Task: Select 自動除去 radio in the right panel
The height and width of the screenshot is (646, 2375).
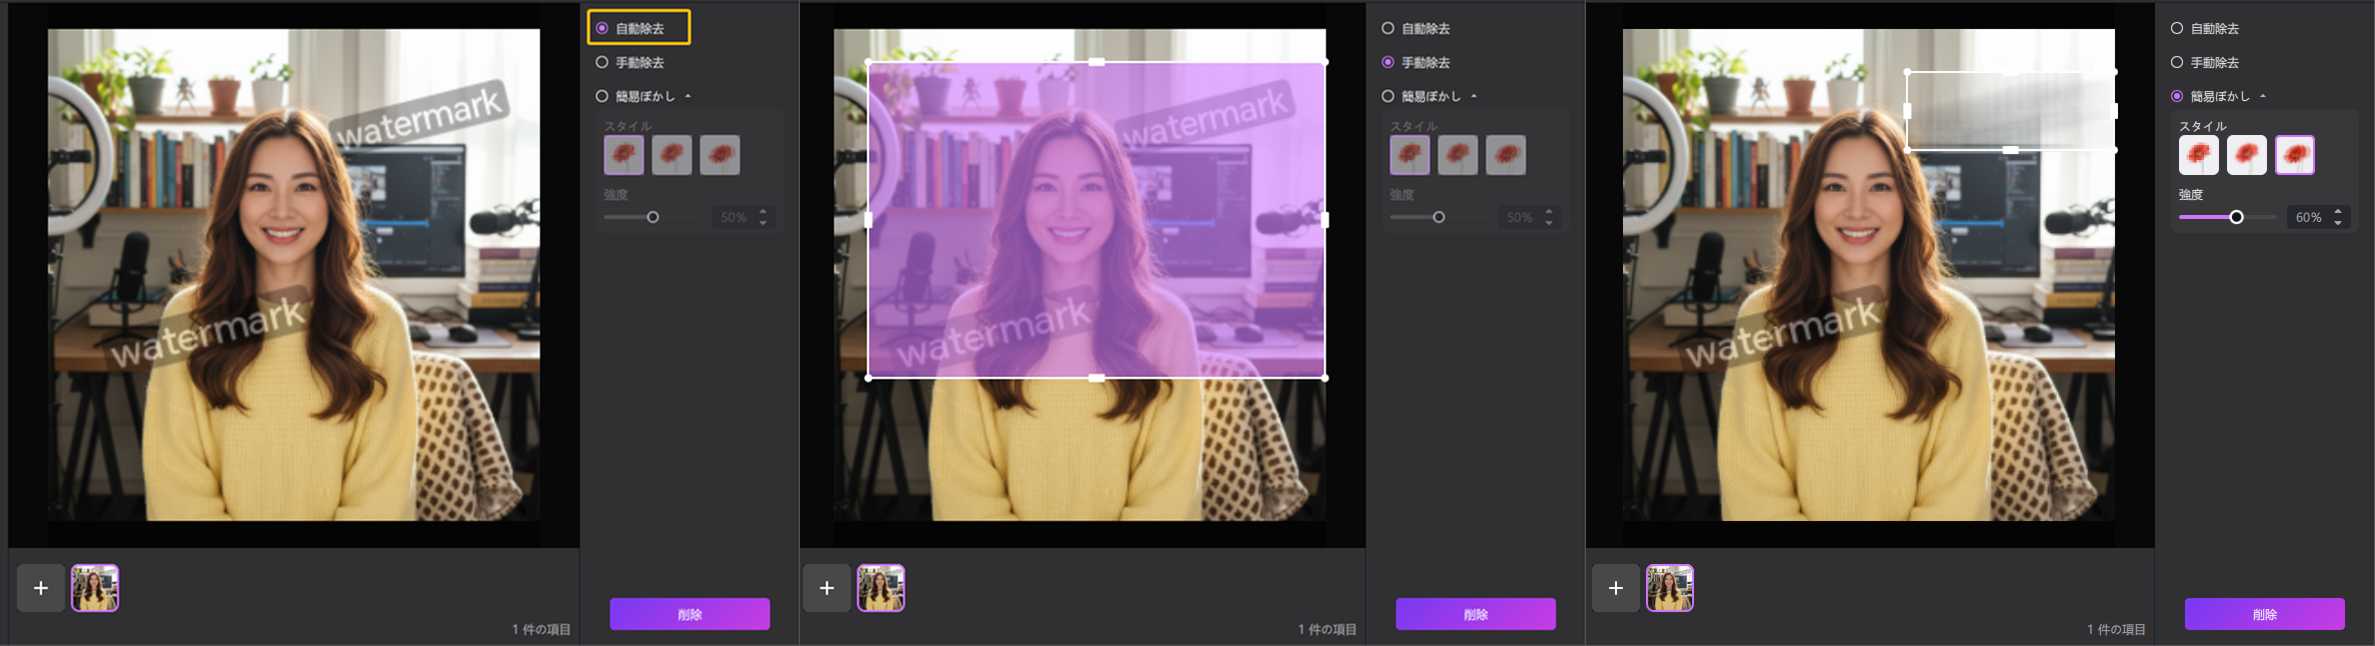Action: (x=2177, y=29)
